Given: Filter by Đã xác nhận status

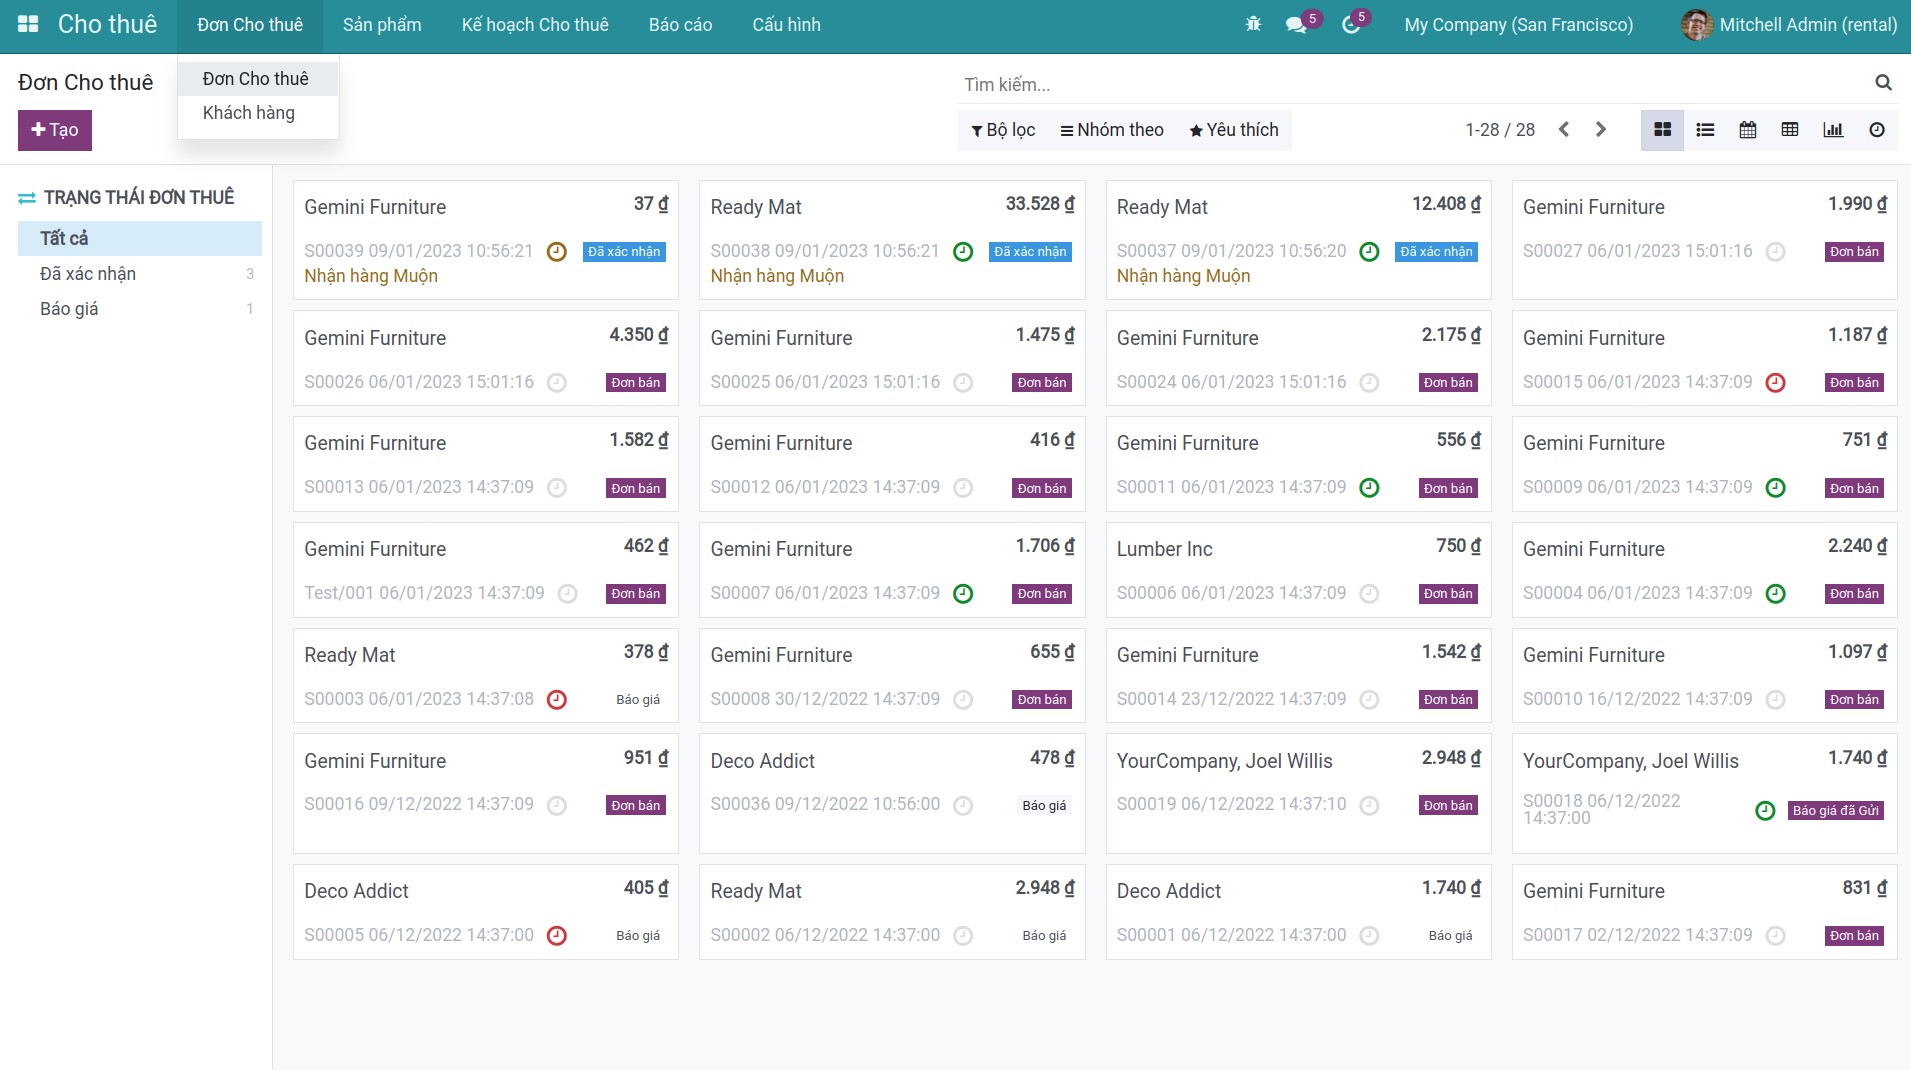Looking at the screenshot, I should point(88,274).
